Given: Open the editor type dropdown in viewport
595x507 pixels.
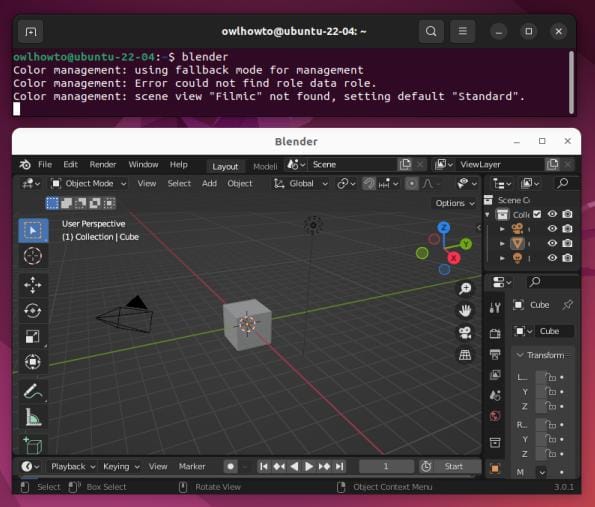Looking at the screenshot, I should (31, 184).
